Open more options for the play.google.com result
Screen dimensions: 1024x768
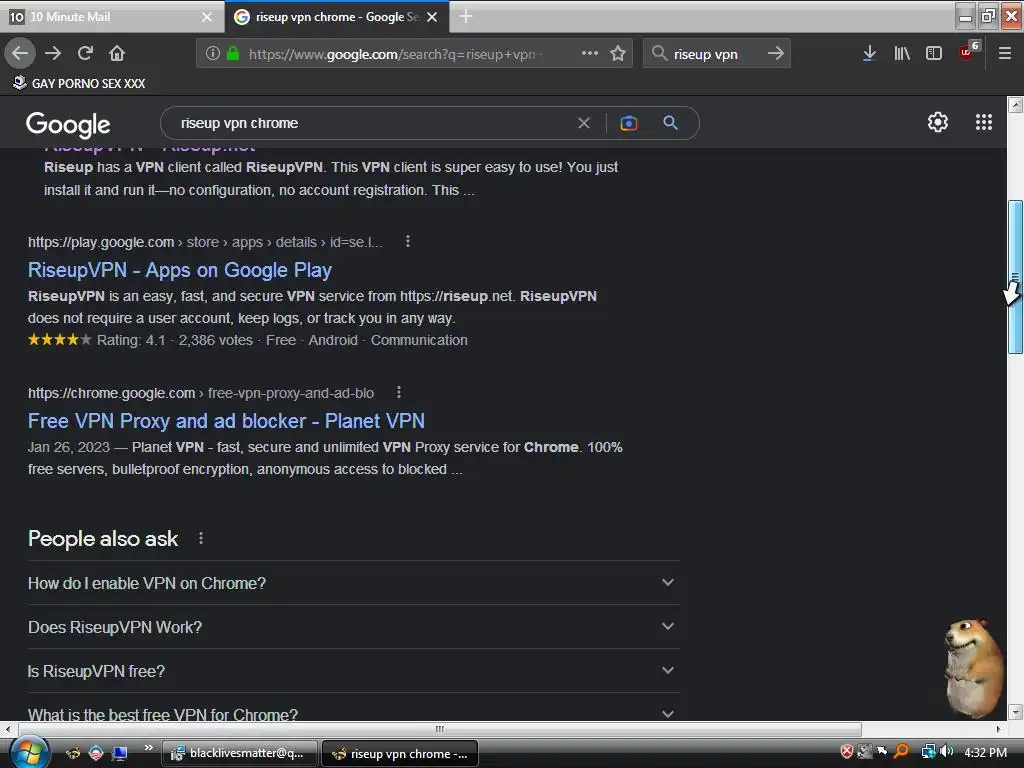(408, 242)
